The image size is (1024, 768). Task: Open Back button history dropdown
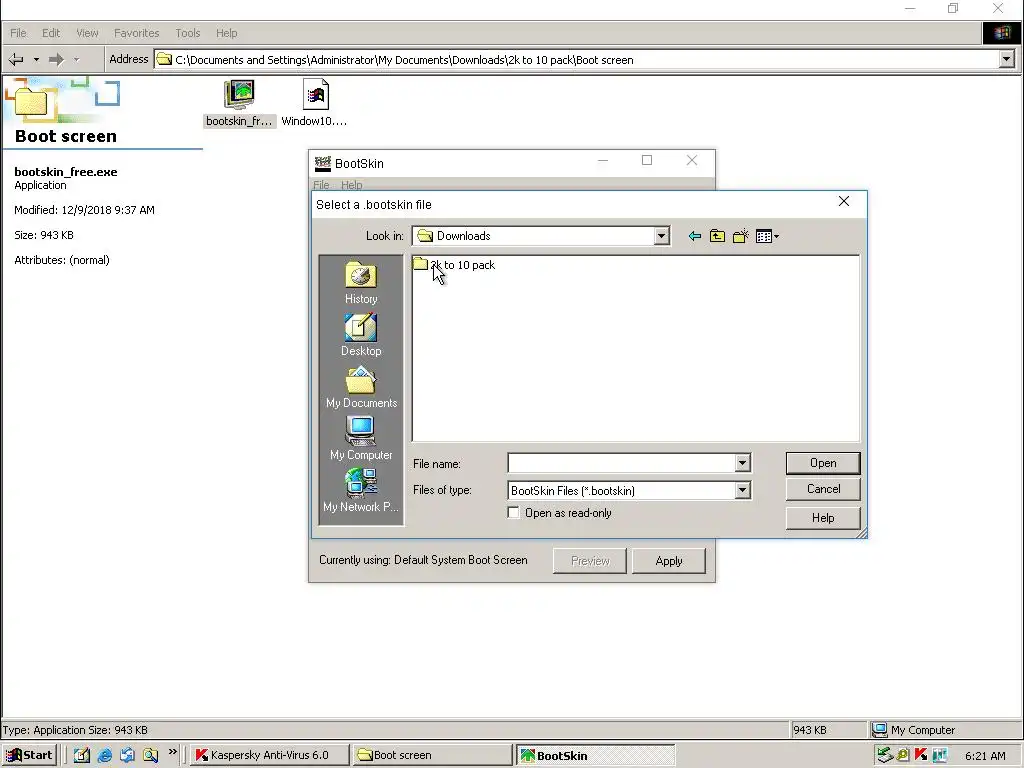point(36,59)
